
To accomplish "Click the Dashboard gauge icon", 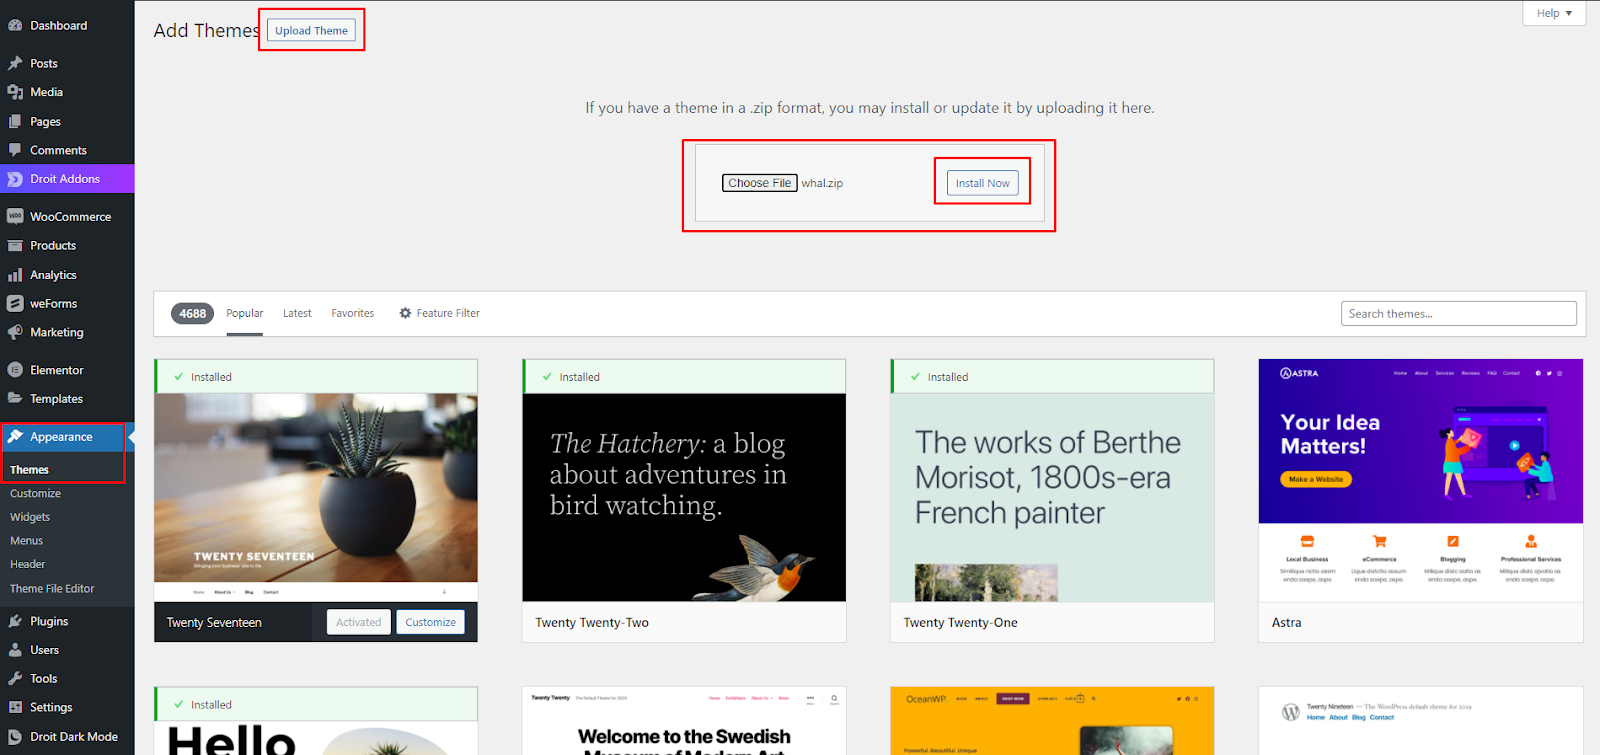I will coord(15,26).
